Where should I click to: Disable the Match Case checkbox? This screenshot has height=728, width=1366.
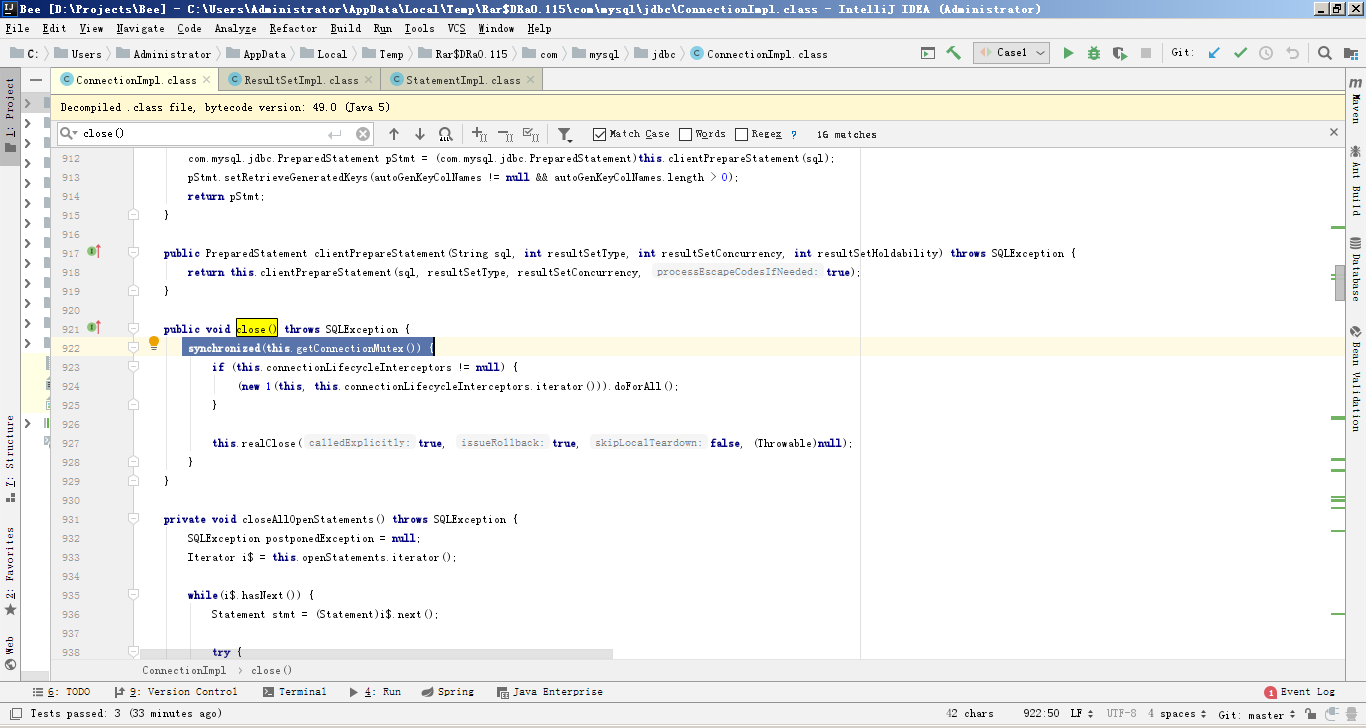tap(600, 134)
